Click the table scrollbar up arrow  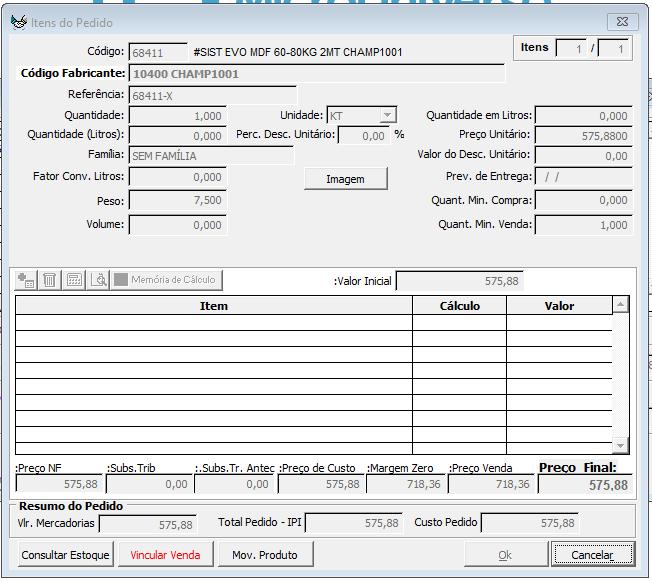[x=620, y=304]
